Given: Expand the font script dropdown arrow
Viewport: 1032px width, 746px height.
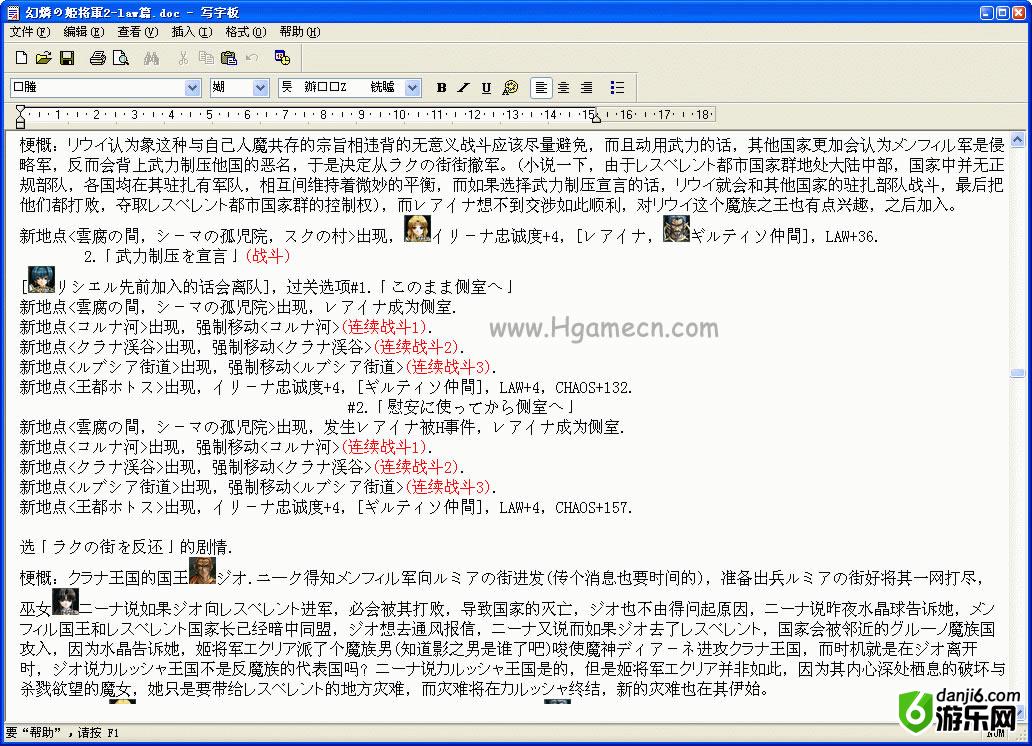Looking at the screenshot, I should [413, 88].
